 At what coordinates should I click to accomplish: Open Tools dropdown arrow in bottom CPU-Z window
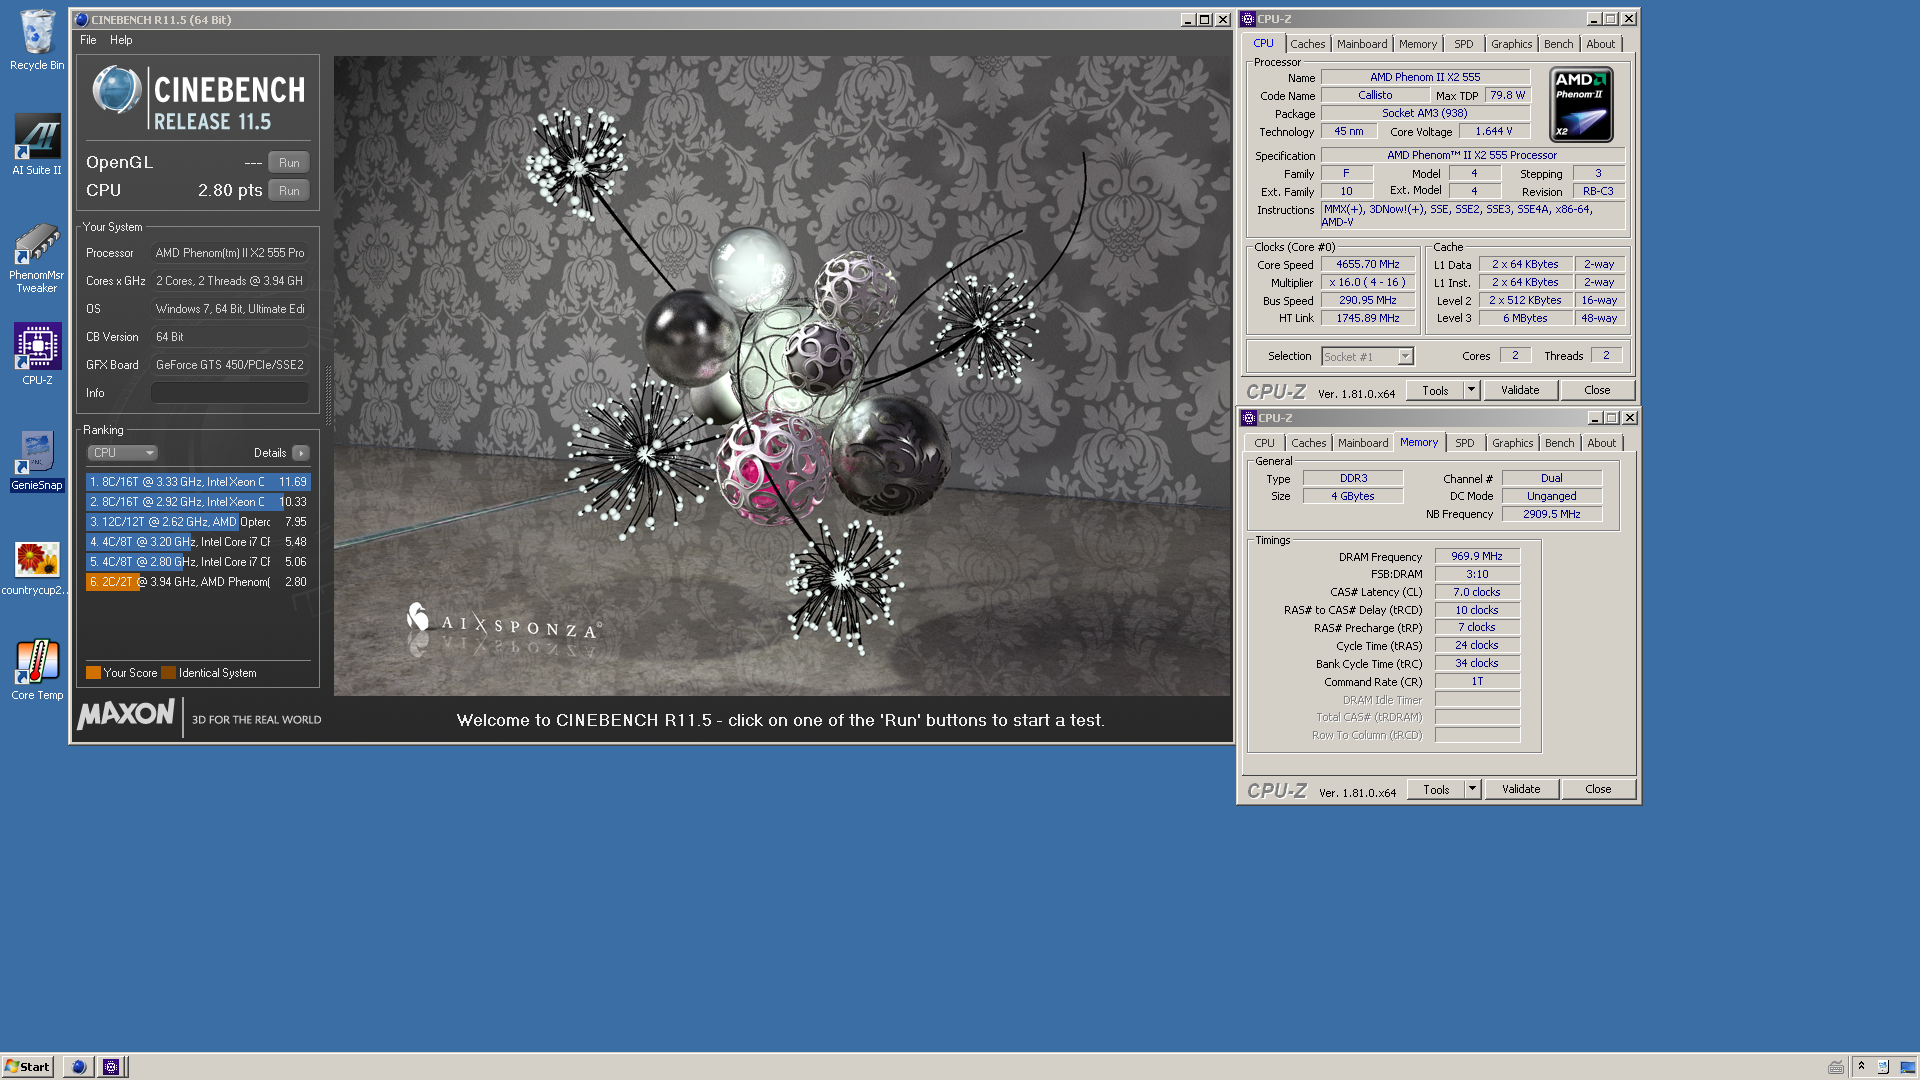click(1473, 790)
